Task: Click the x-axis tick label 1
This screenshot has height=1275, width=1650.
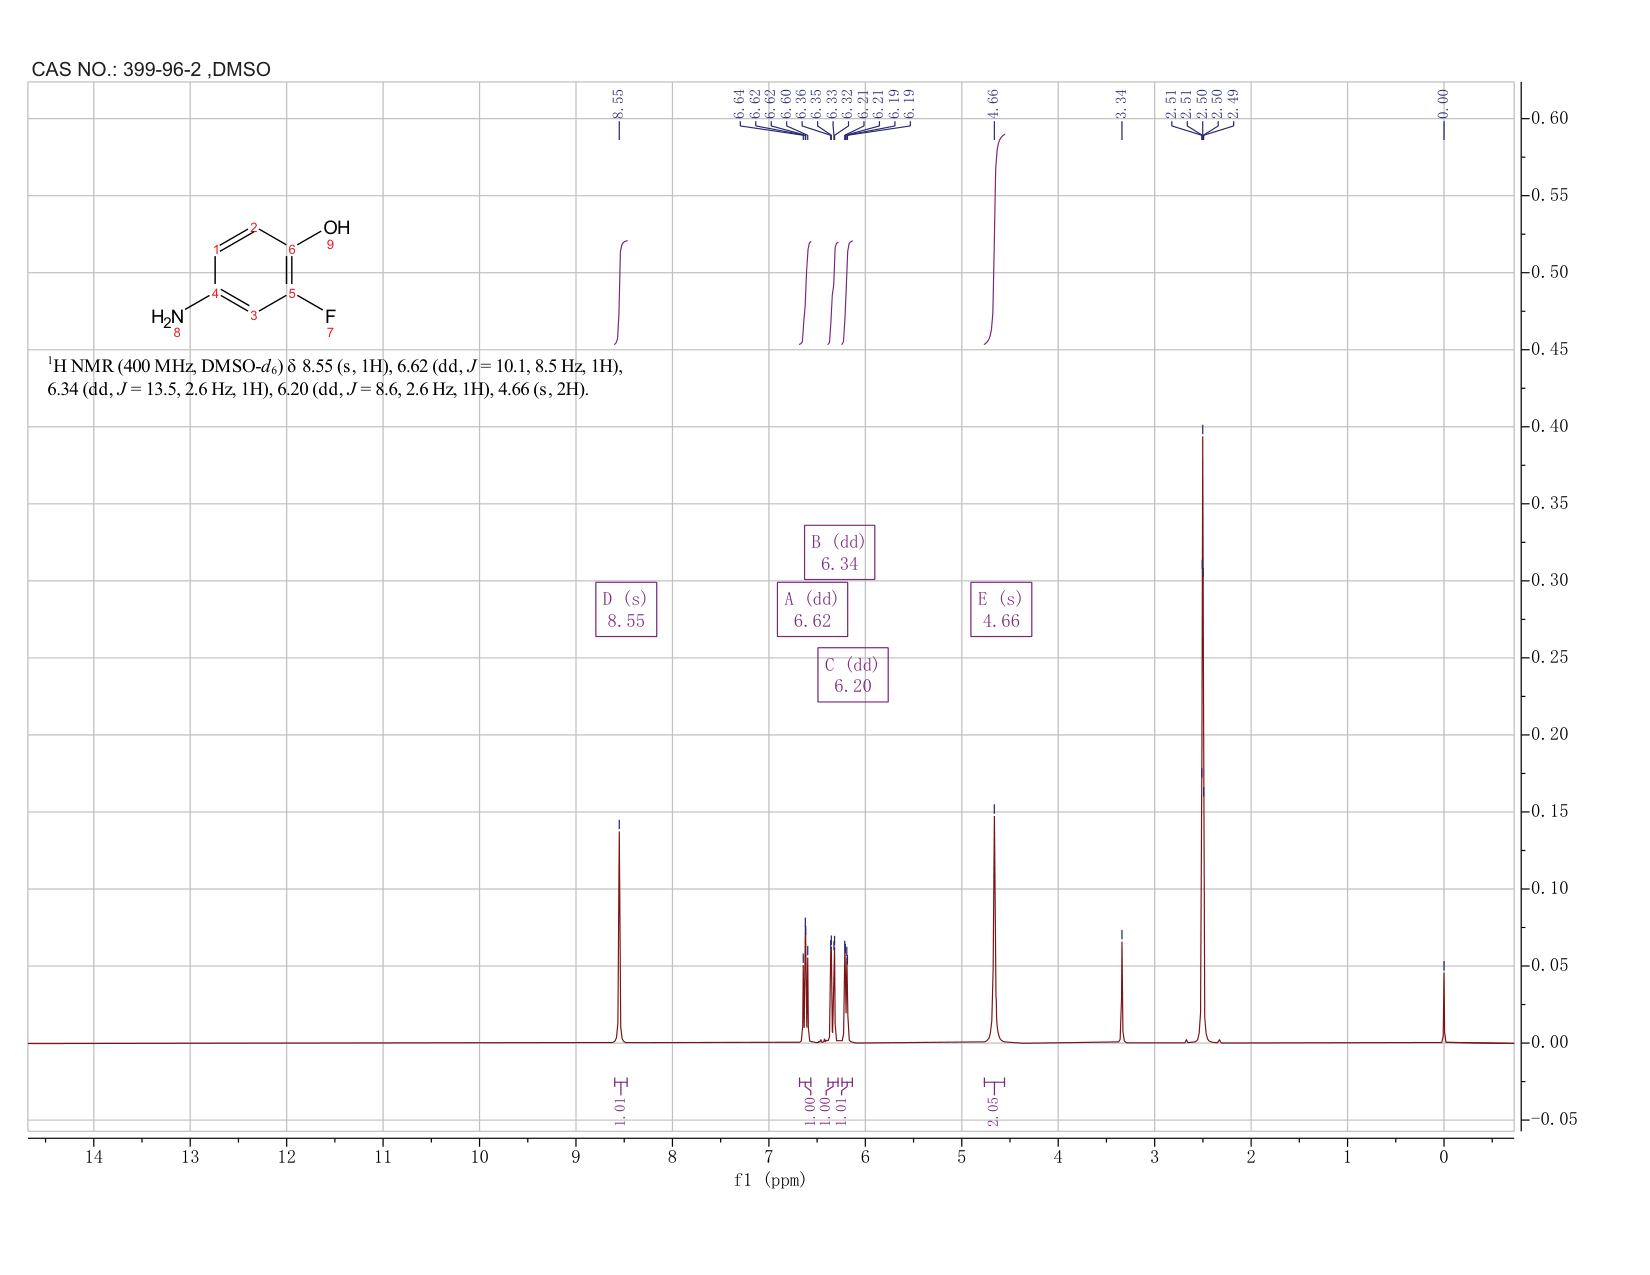Action: (x=1347, y=1157)
